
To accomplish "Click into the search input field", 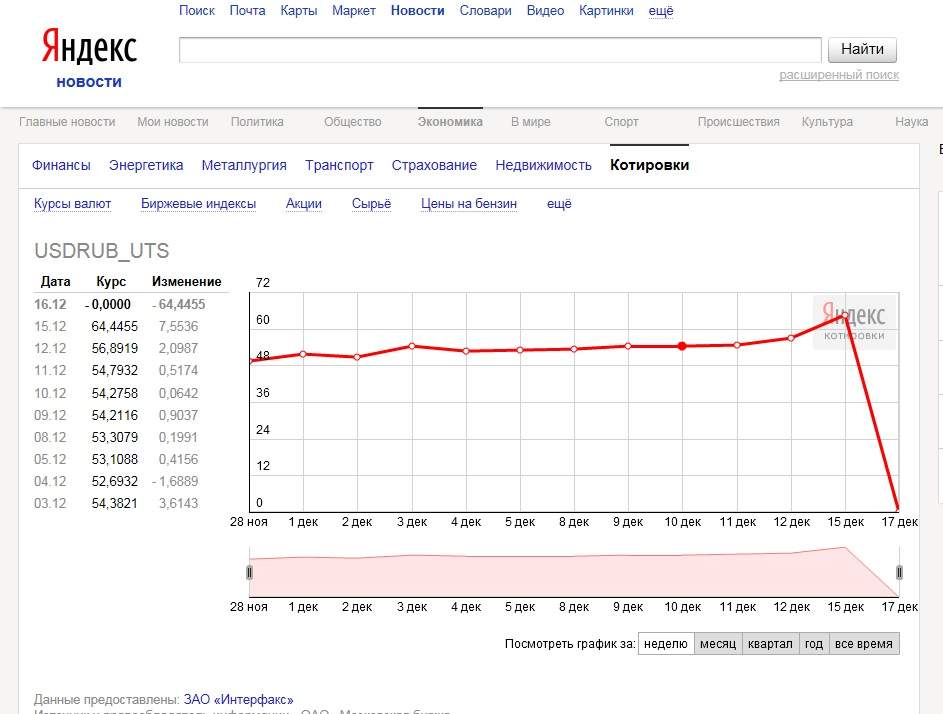I will coord(500,49).
